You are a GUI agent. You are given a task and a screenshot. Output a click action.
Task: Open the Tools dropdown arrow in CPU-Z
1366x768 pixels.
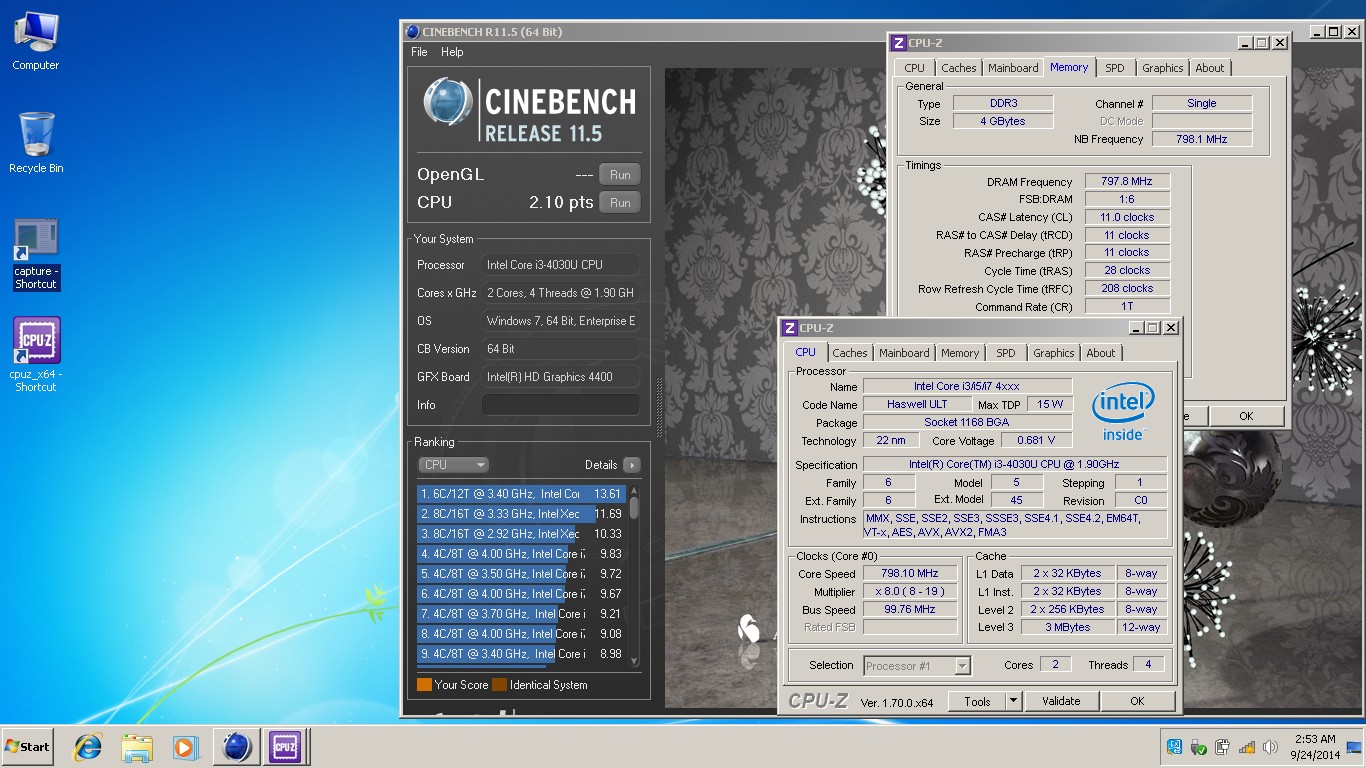pos(1013,701)
